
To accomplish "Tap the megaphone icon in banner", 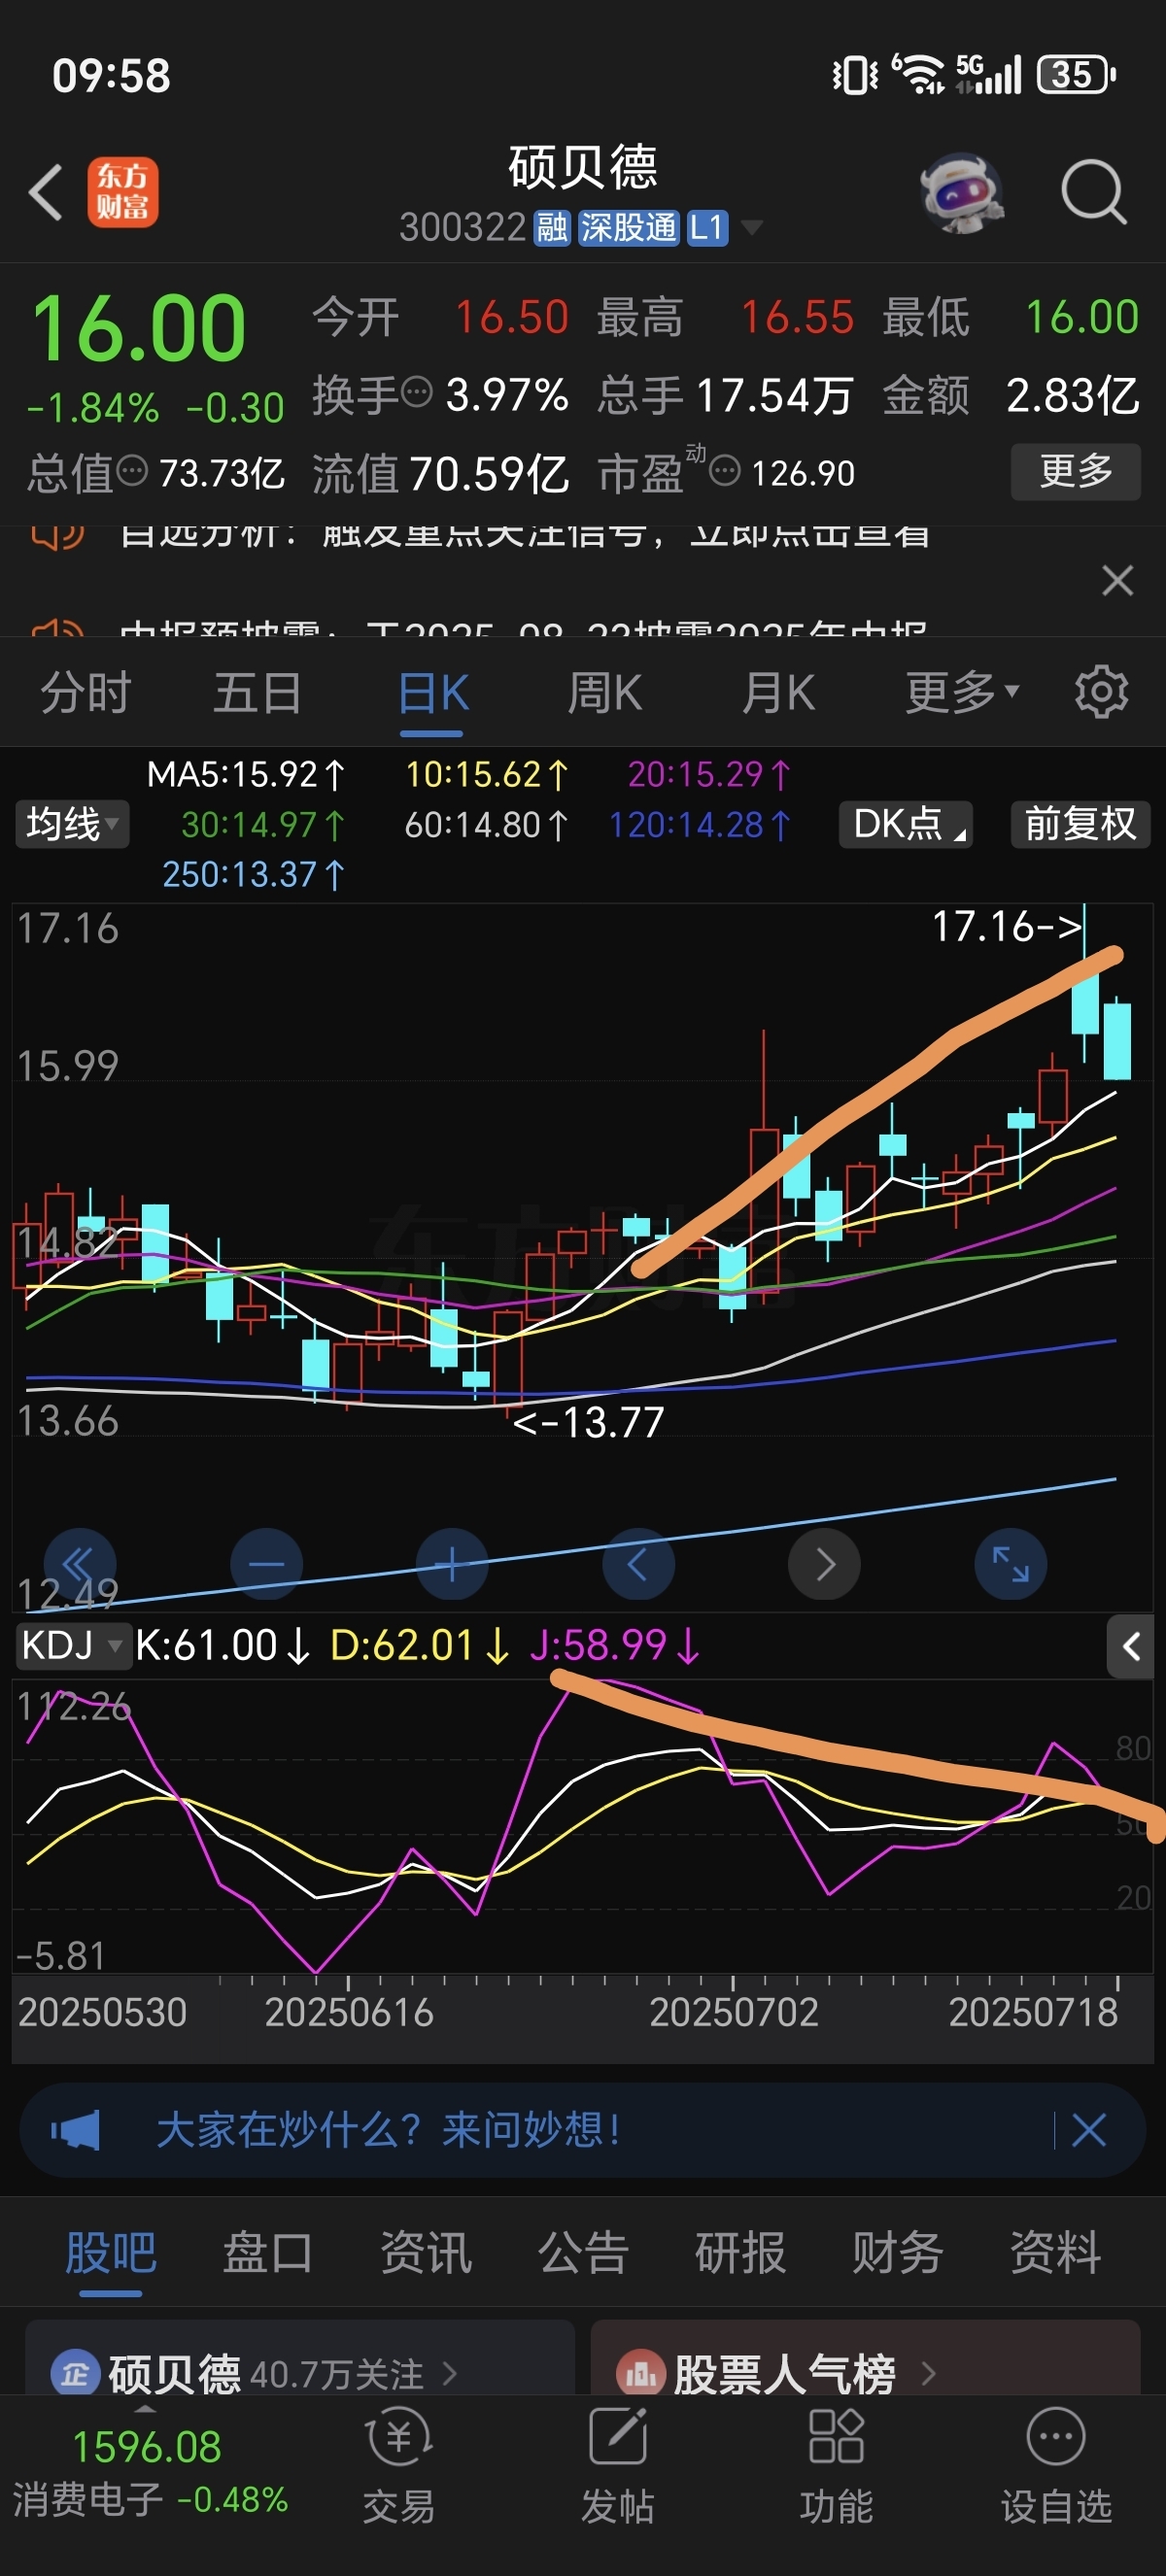I will click(x=76, y=2130).
